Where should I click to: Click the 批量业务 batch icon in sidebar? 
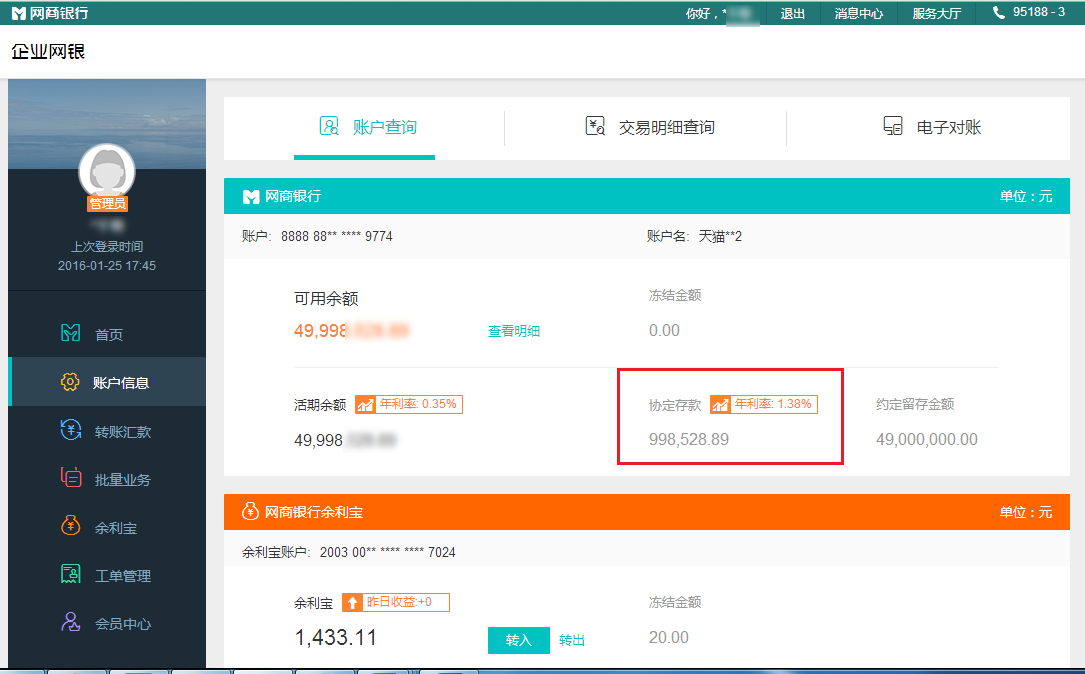tap(71, 477)
